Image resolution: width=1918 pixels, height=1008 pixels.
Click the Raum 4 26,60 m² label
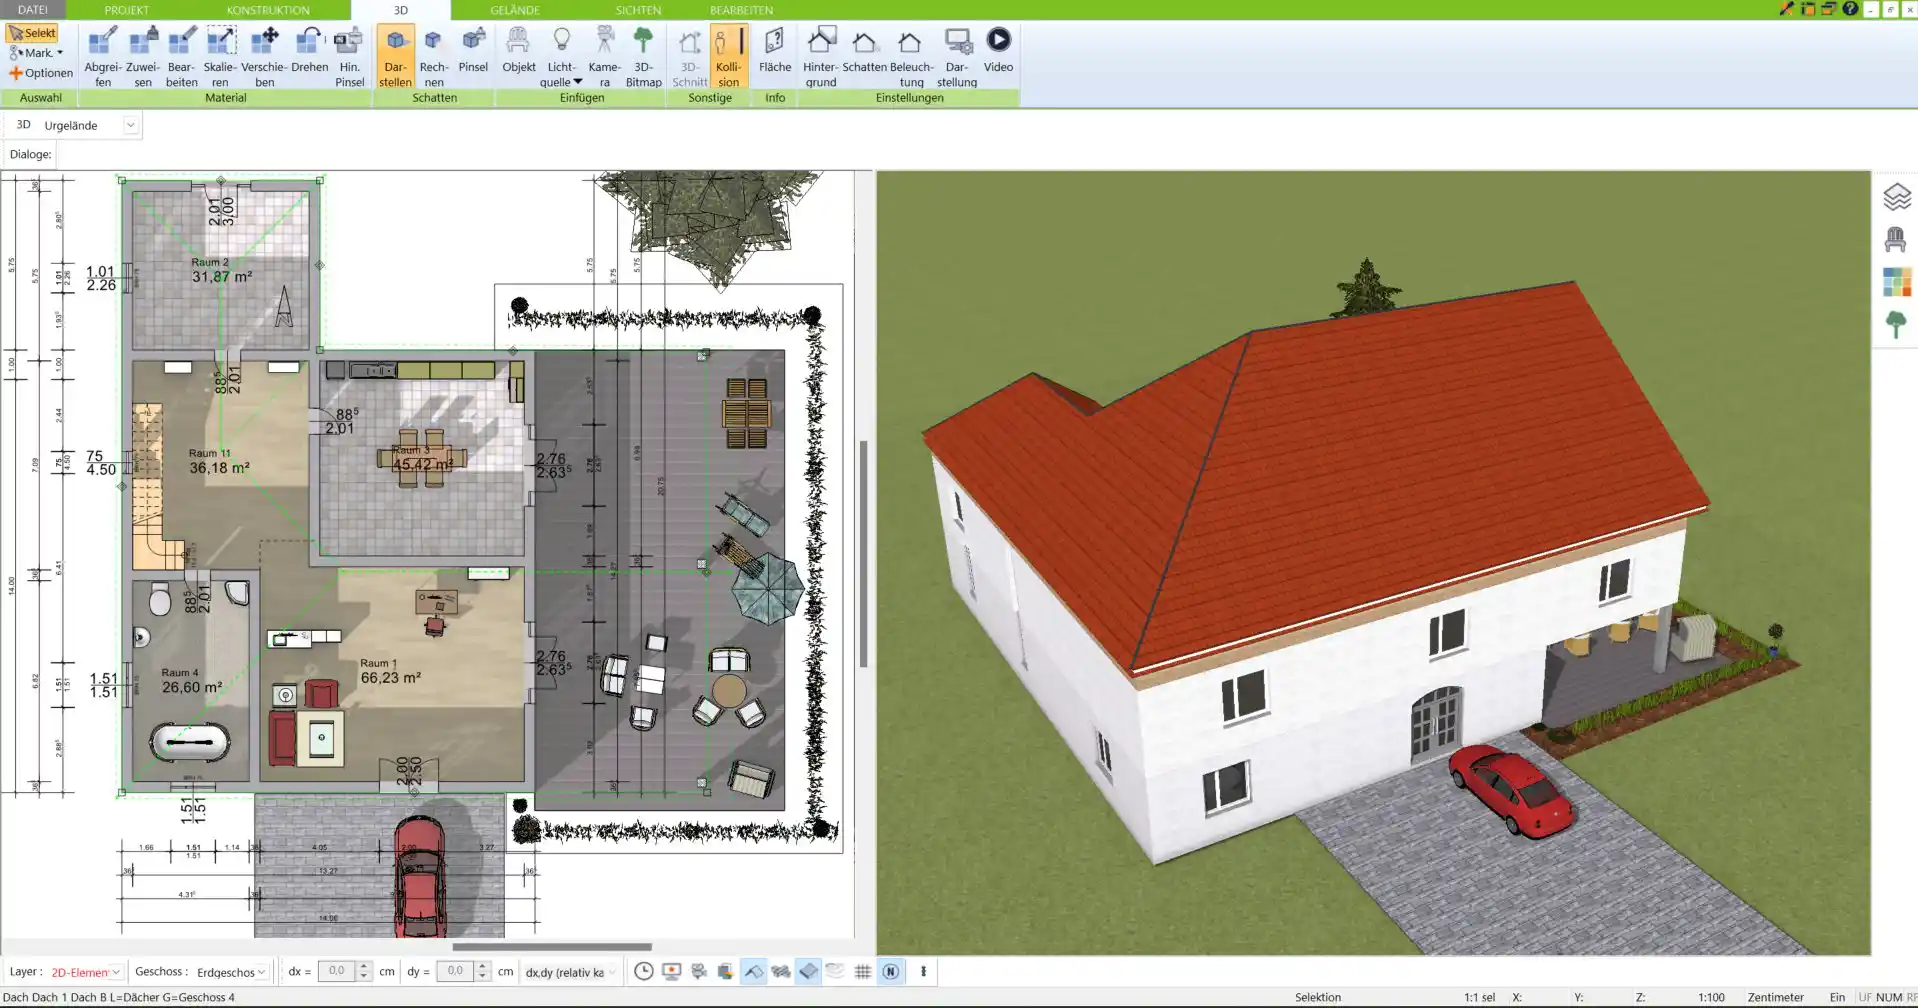192,681
